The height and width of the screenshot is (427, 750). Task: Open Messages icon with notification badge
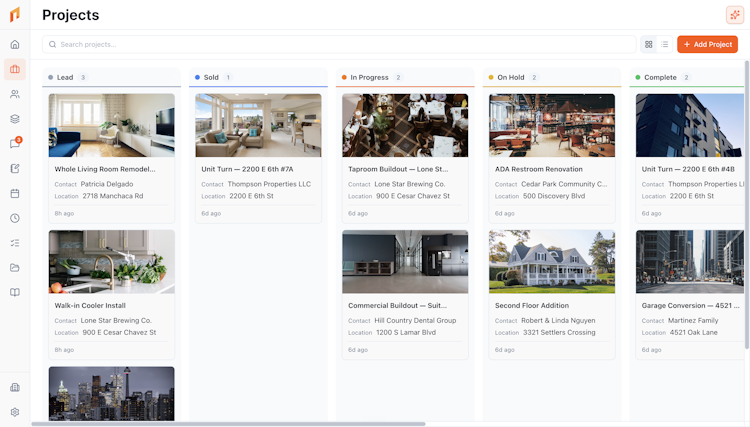pos(15,144)
